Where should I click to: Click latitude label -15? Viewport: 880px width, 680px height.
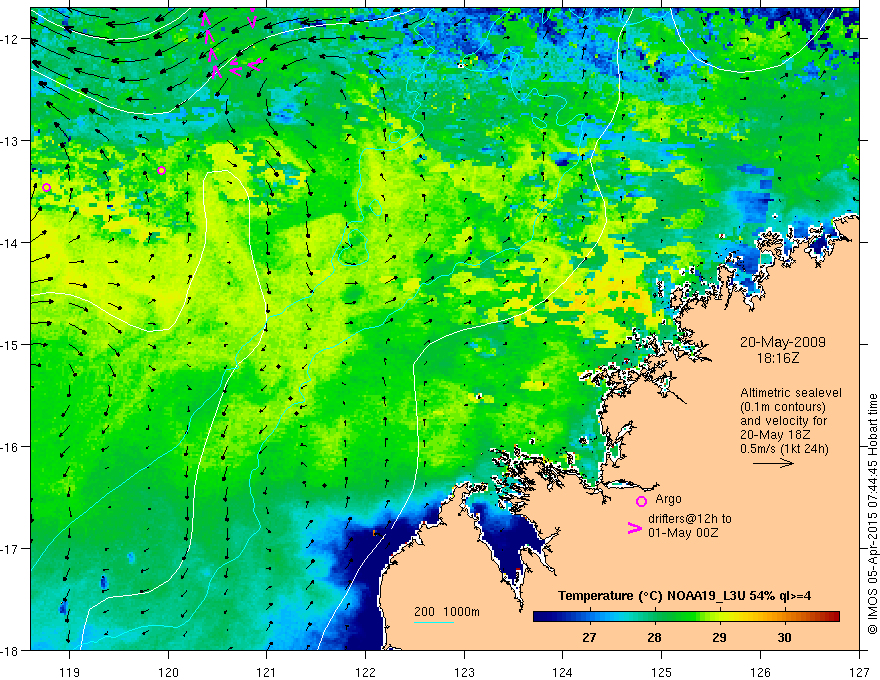pos(11,344)
